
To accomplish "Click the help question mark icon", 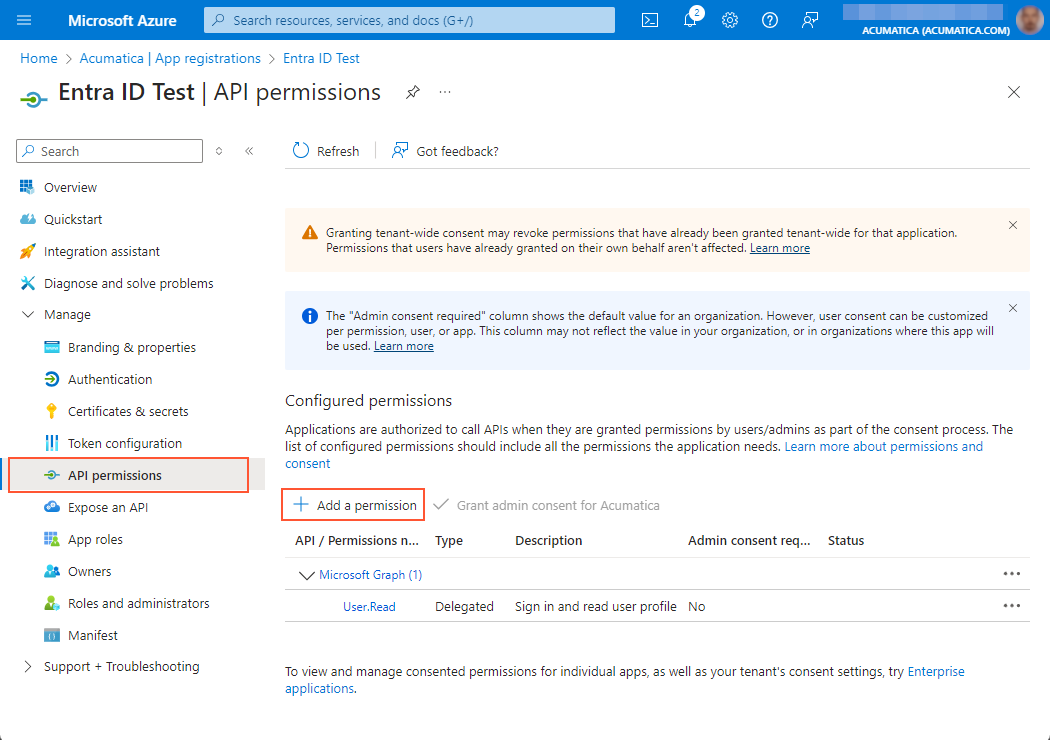I will [x=770, y=20].
